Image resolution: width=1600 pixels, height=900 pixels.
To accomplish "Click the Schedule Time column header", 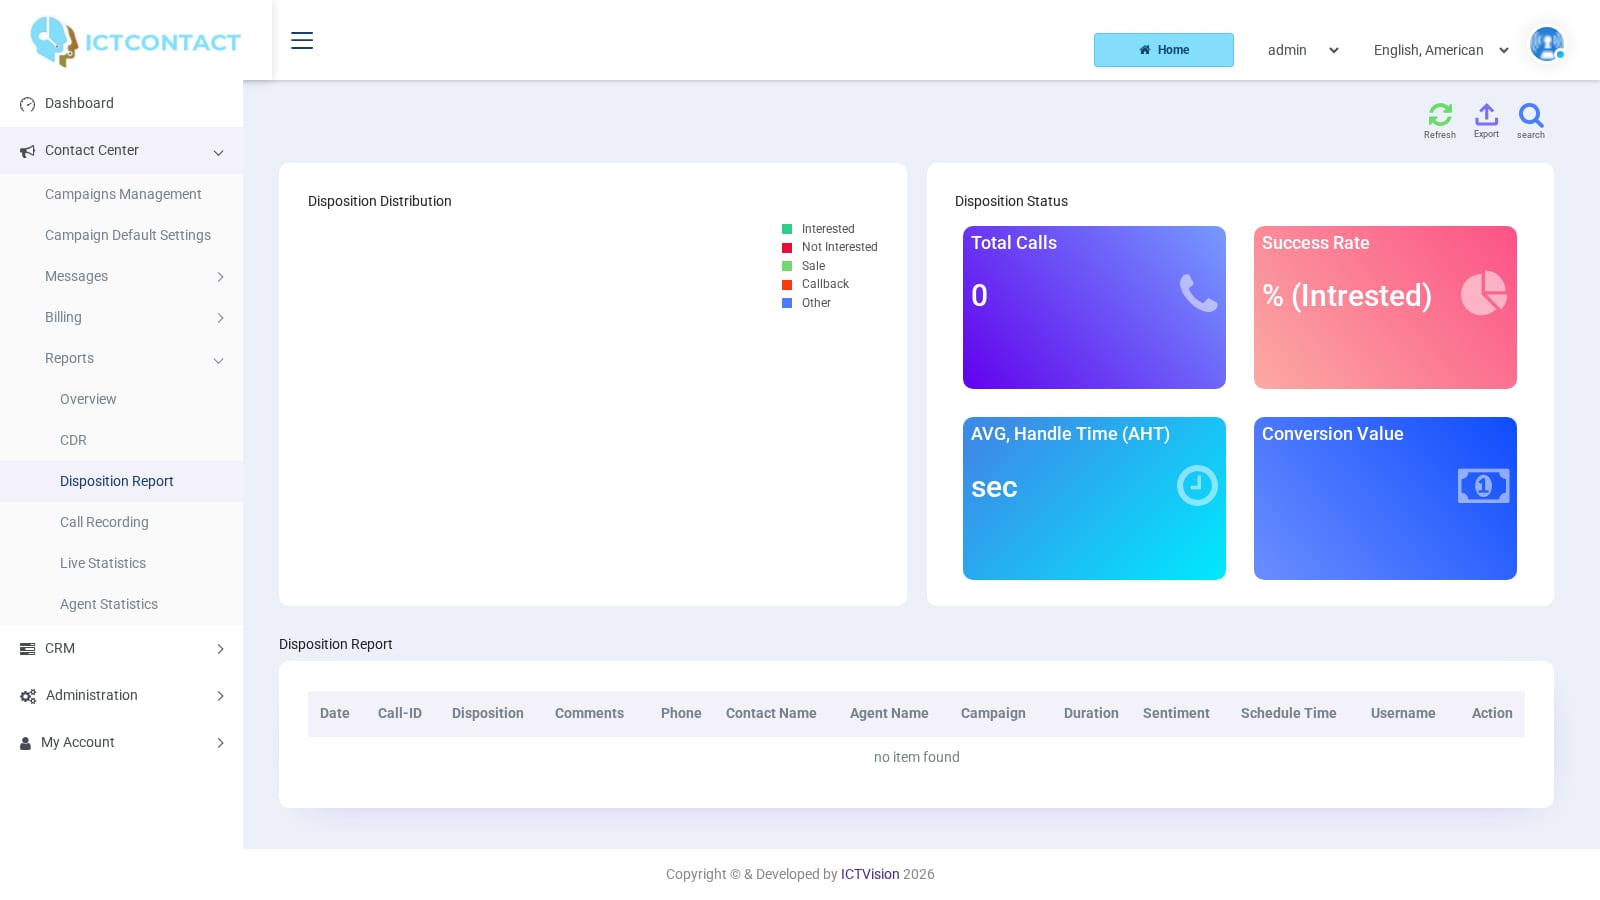I will point(1289,713).
